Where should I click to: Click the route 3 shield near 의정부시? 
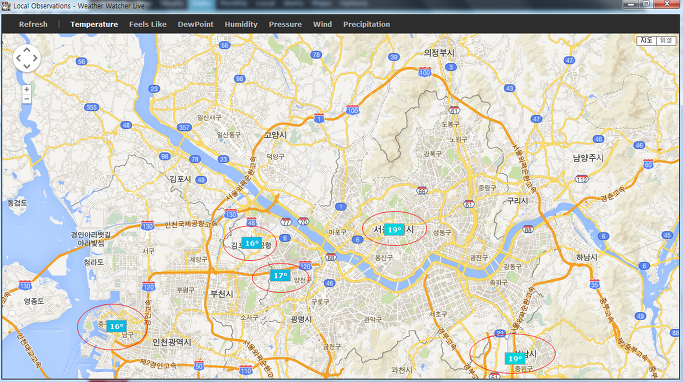click(451, 67)
